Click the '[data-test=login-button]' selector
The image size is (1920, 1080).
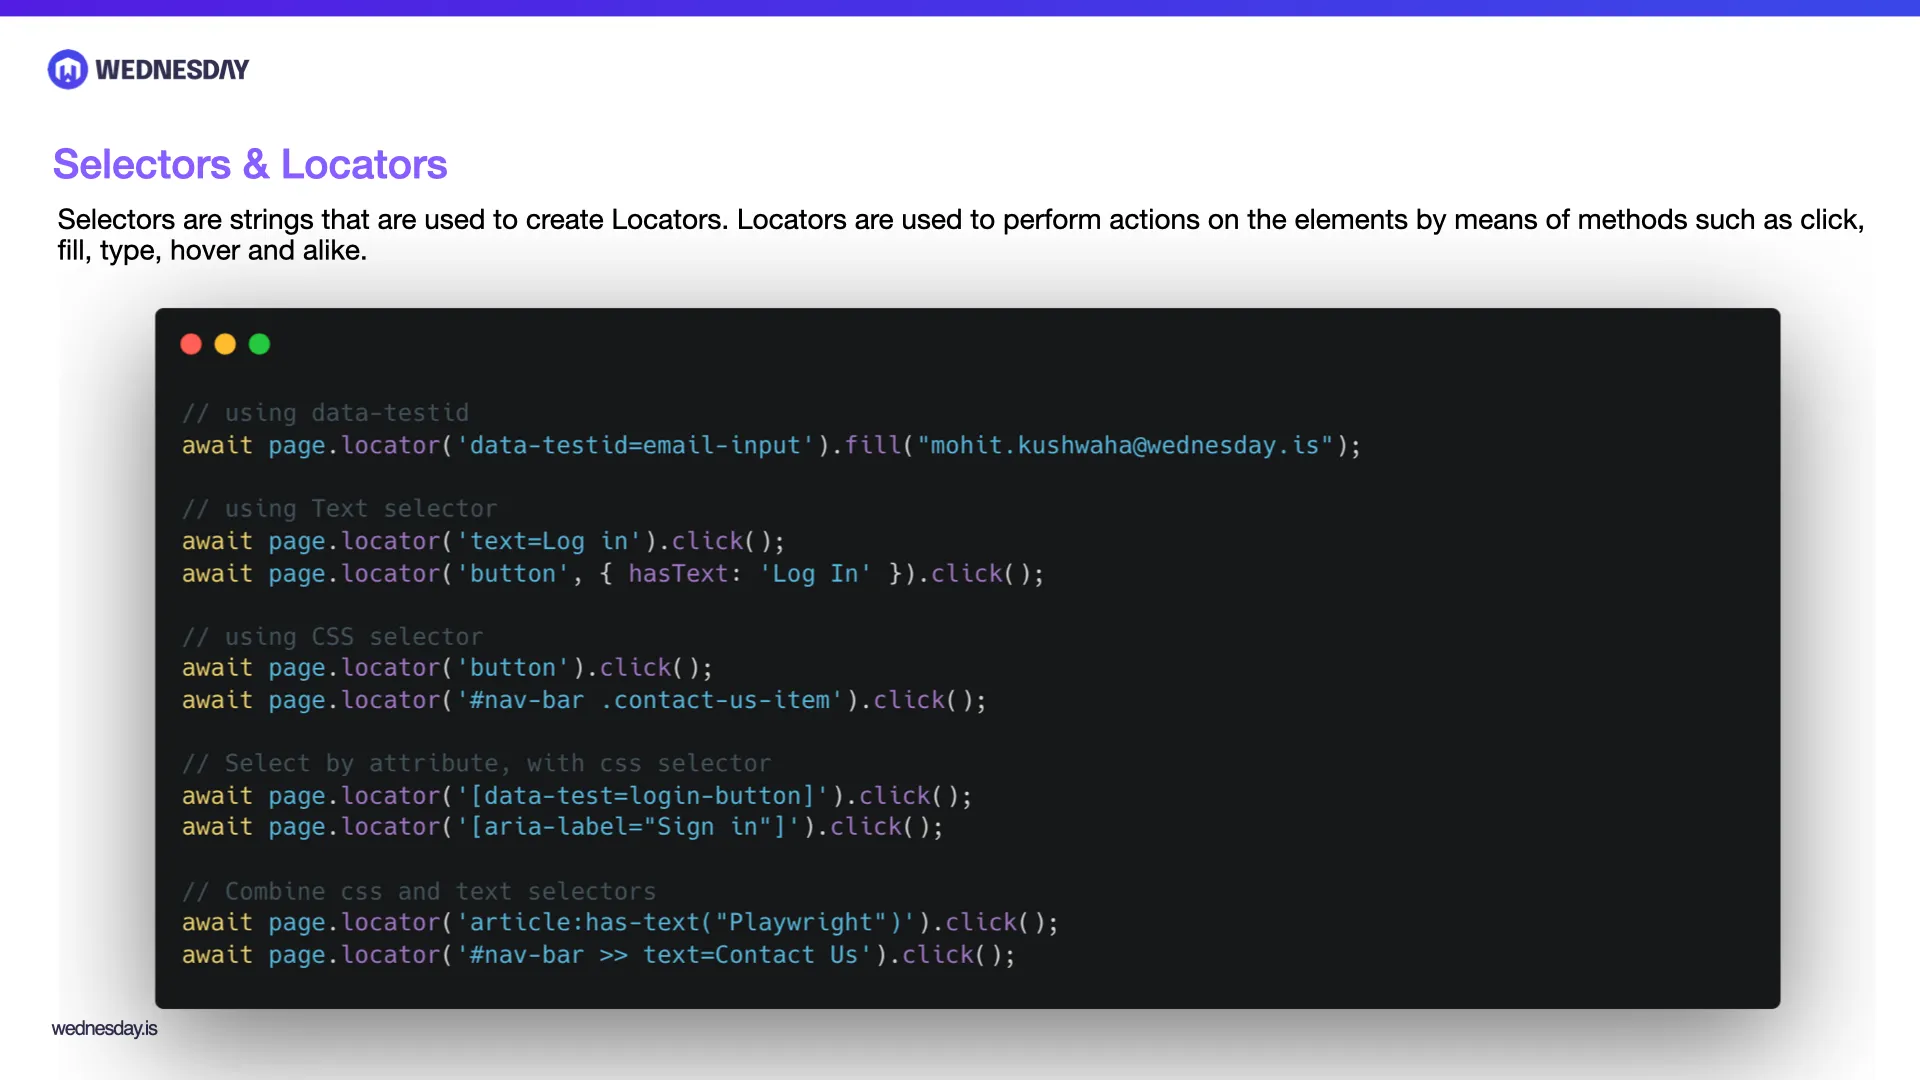643,796
